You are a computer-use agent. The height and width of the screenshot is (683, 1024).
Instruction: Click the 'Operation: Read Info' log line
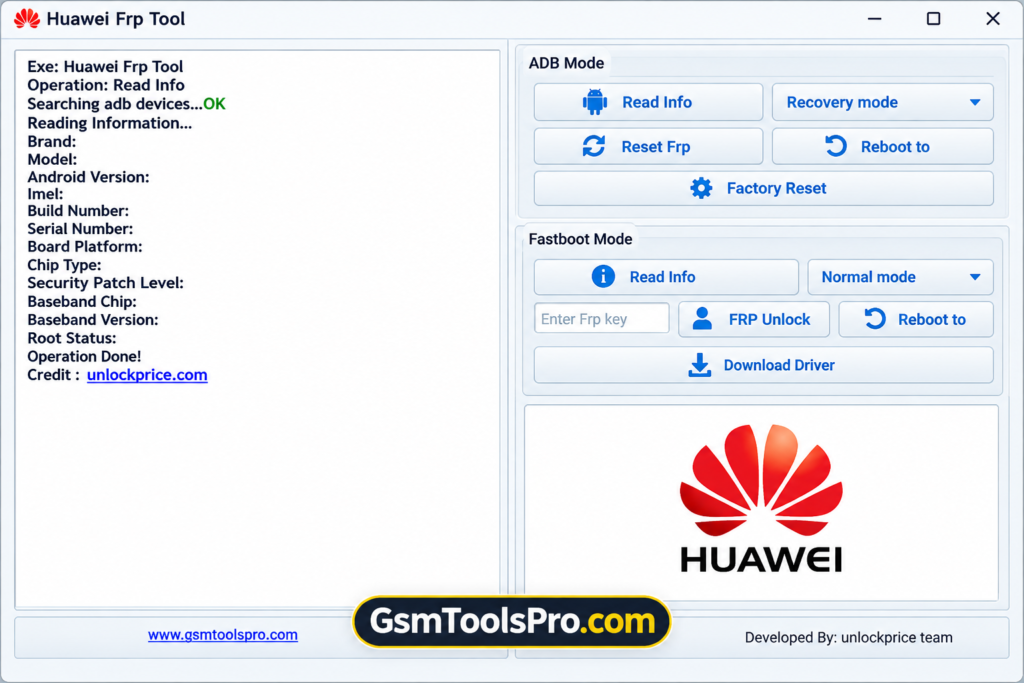(x=106, y=85)
